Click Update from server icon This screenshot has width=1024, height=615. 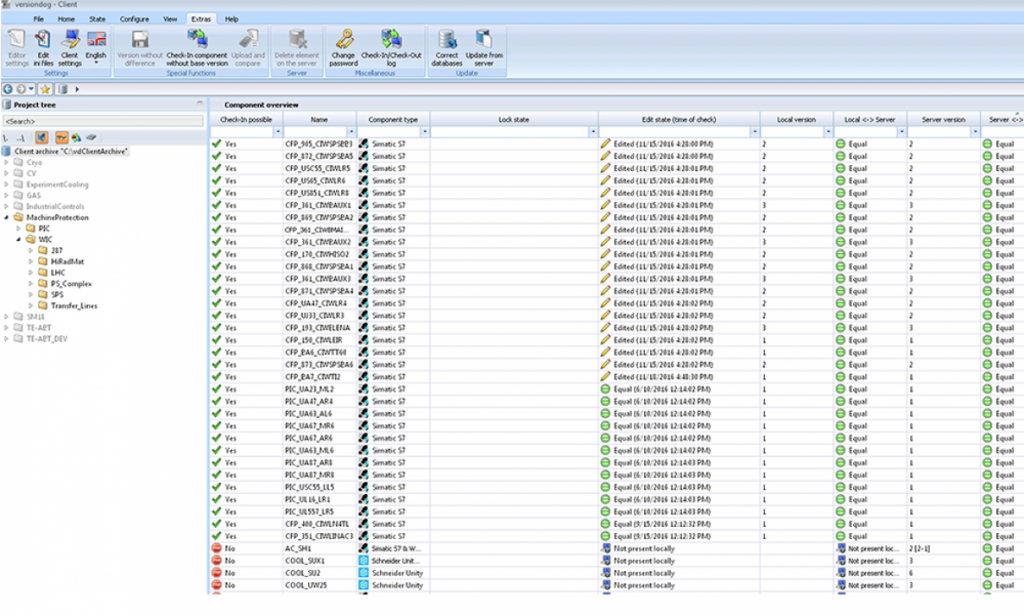[x=484, y=41]
